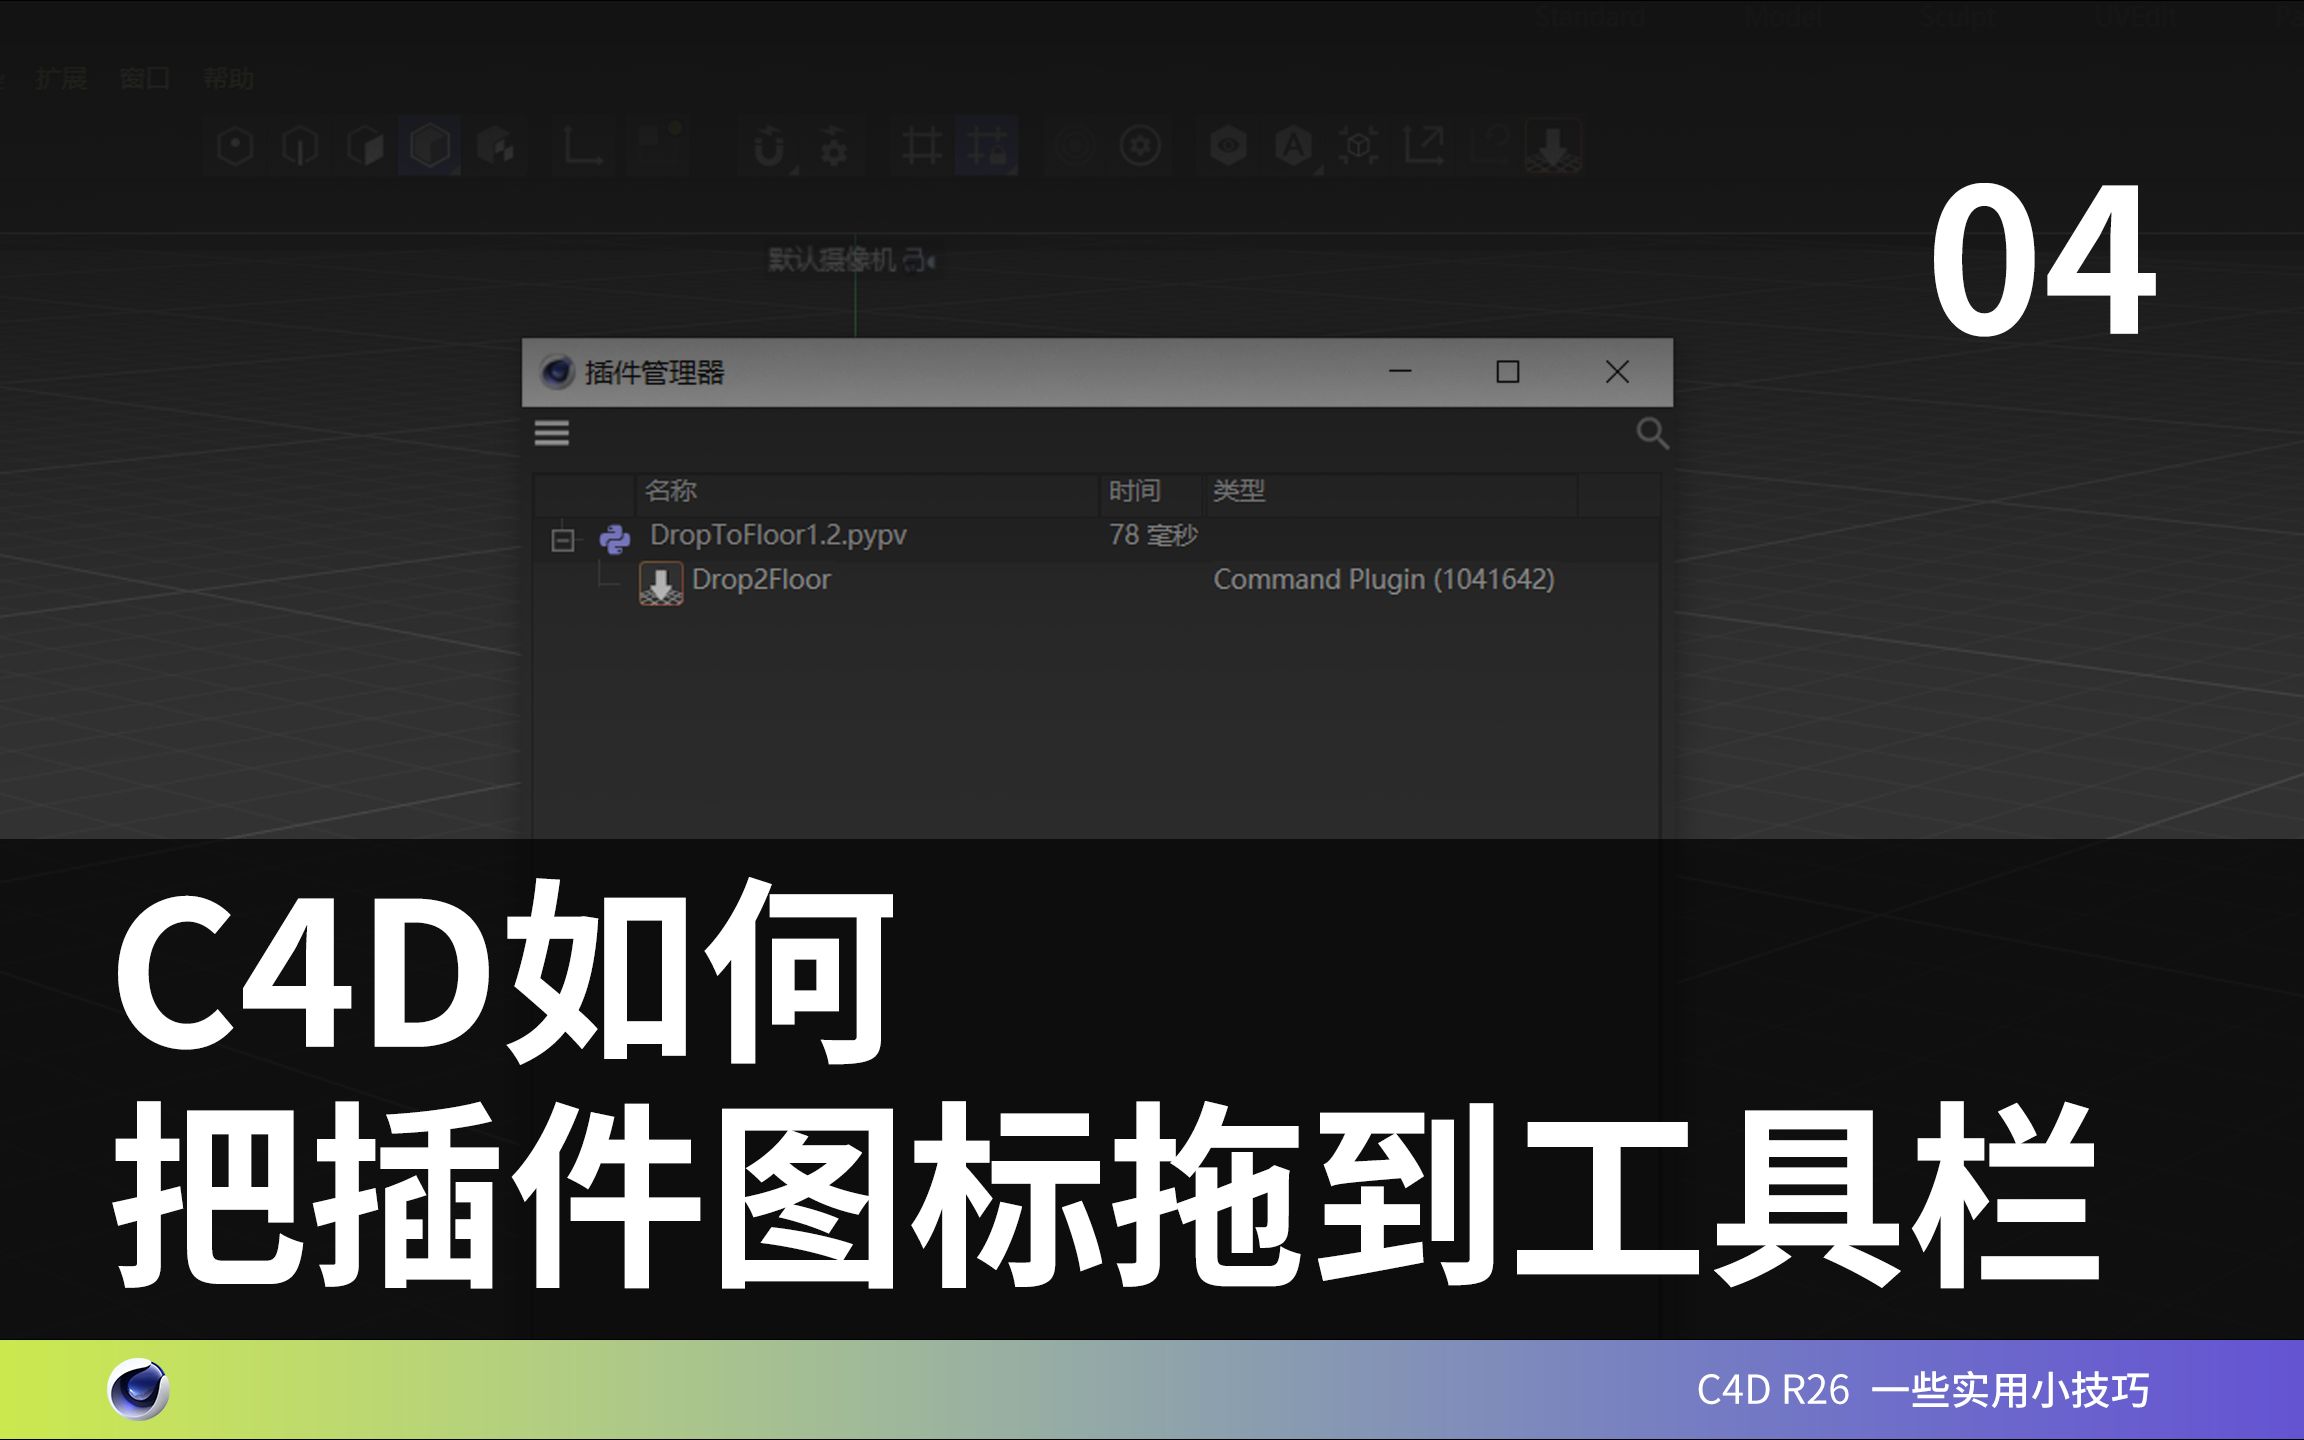
Task: Select the Drop2Floor command plugin entry
Action: pos(762,579)
